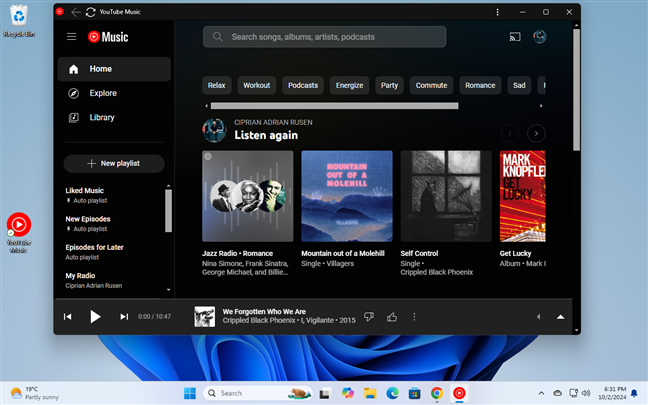This screenshot has height=405, width=648.
Task: Open the player bar more options menu
Action: 414,317
